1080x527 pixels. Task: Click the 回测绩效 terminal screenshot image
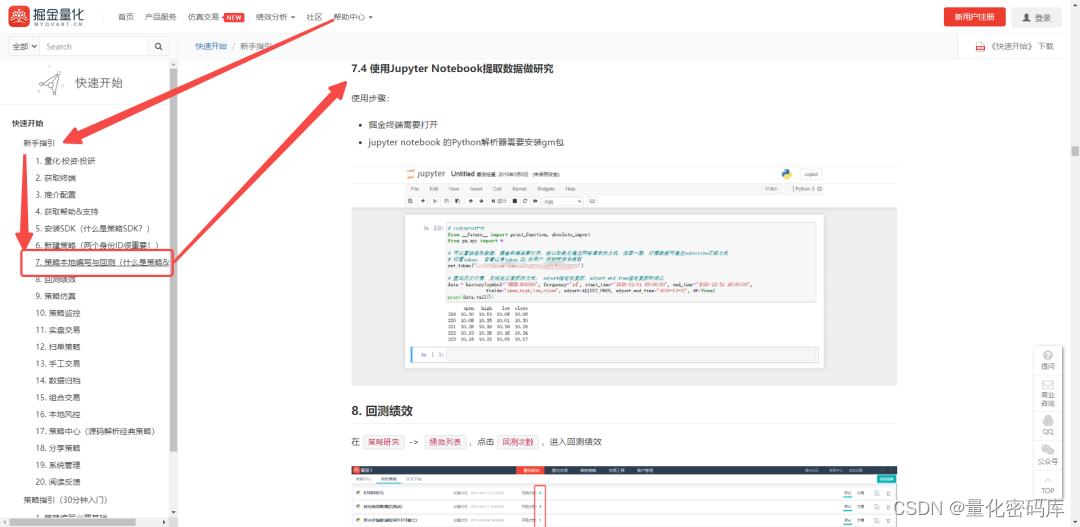point(624,496)
